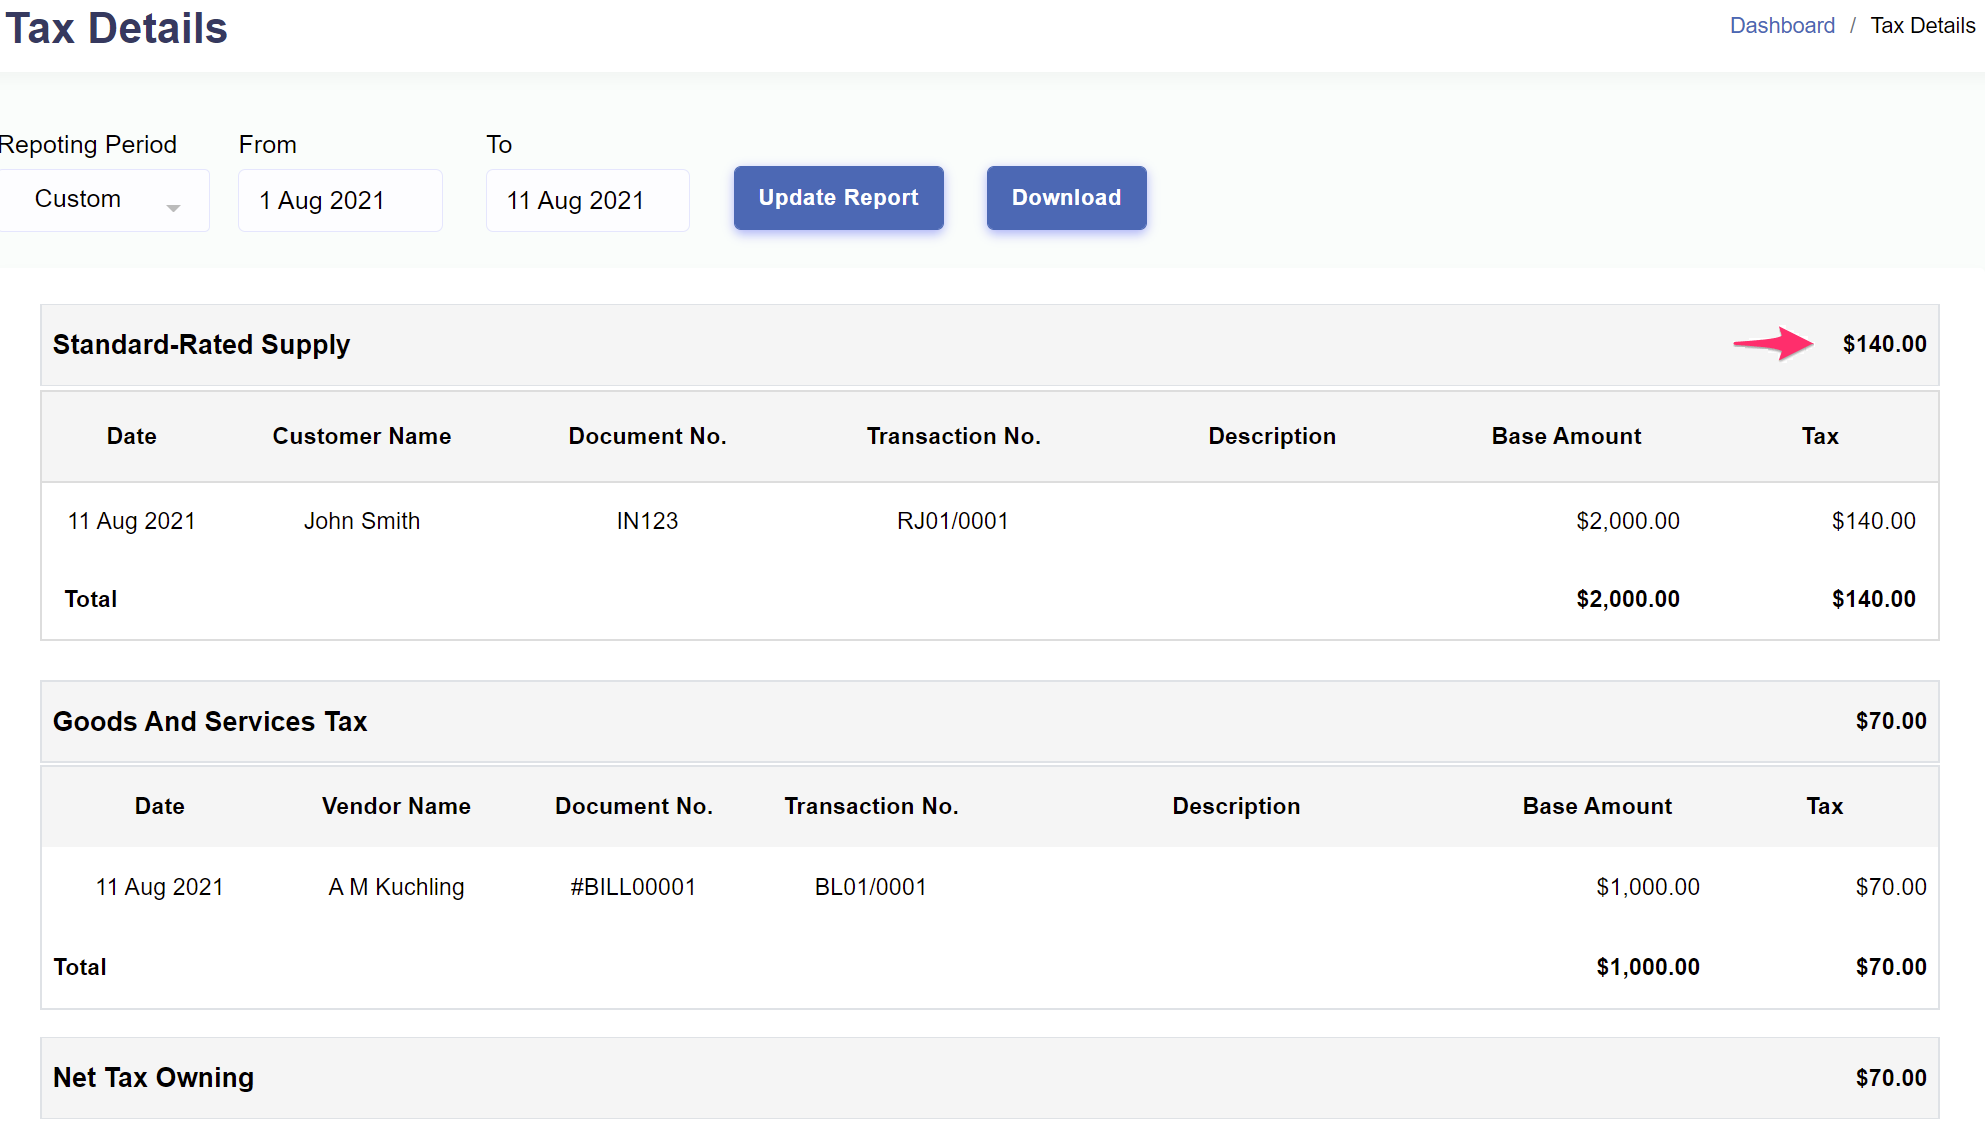Click the Total $1,000.00 in Goods and Services table
The height and width of the screenshot is (1131, 1985).
1648,967
